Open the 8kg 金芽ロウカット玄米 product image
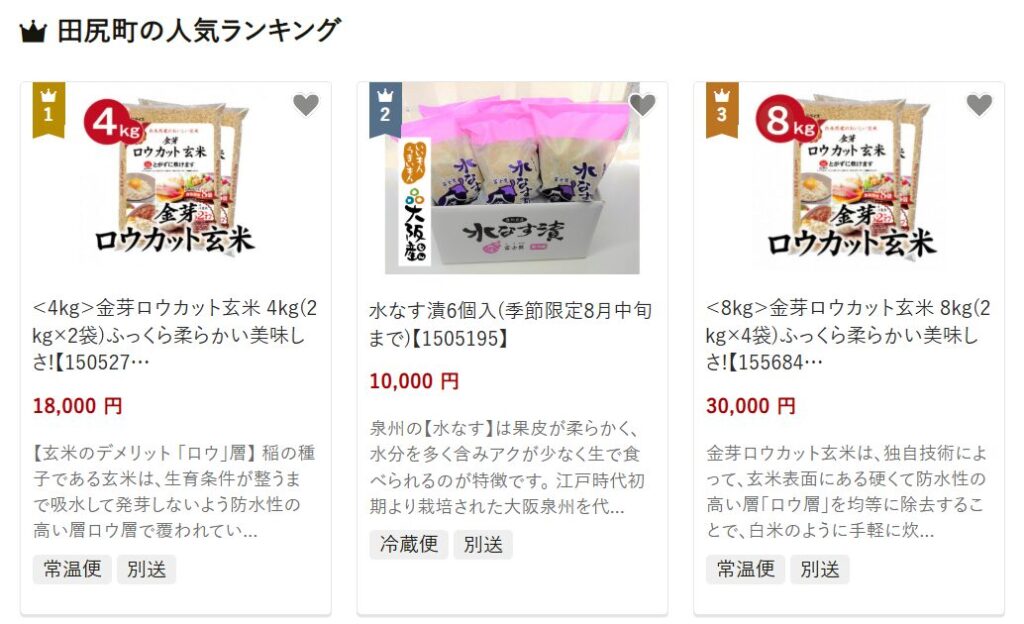 point(849,178)
